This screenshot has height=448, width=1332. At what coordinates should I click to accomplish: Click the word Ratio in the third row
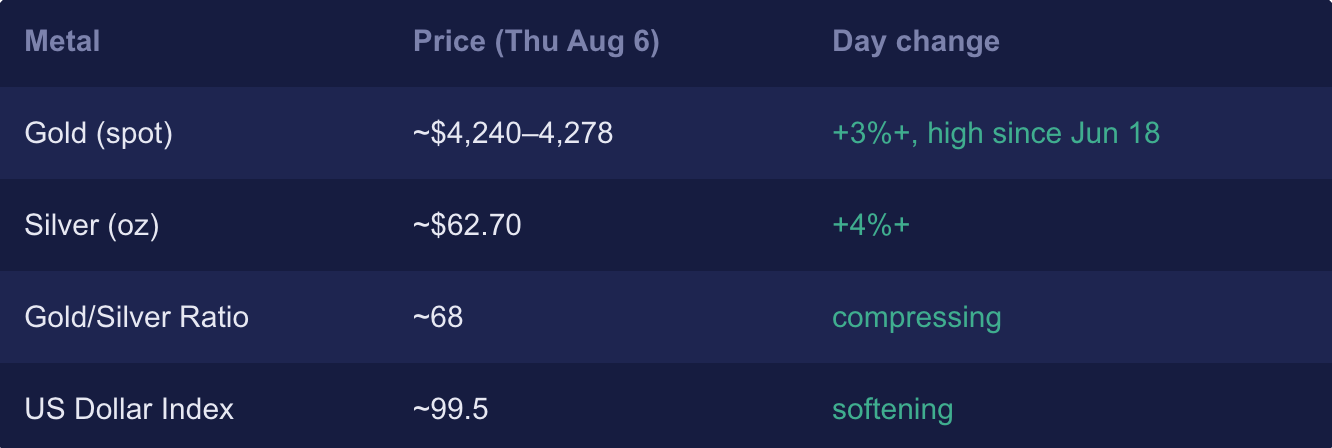coord(214,317)
